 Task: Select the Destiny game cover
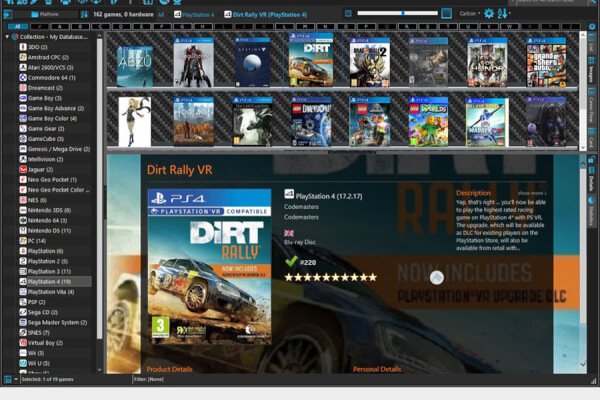(x=252, y=62)
